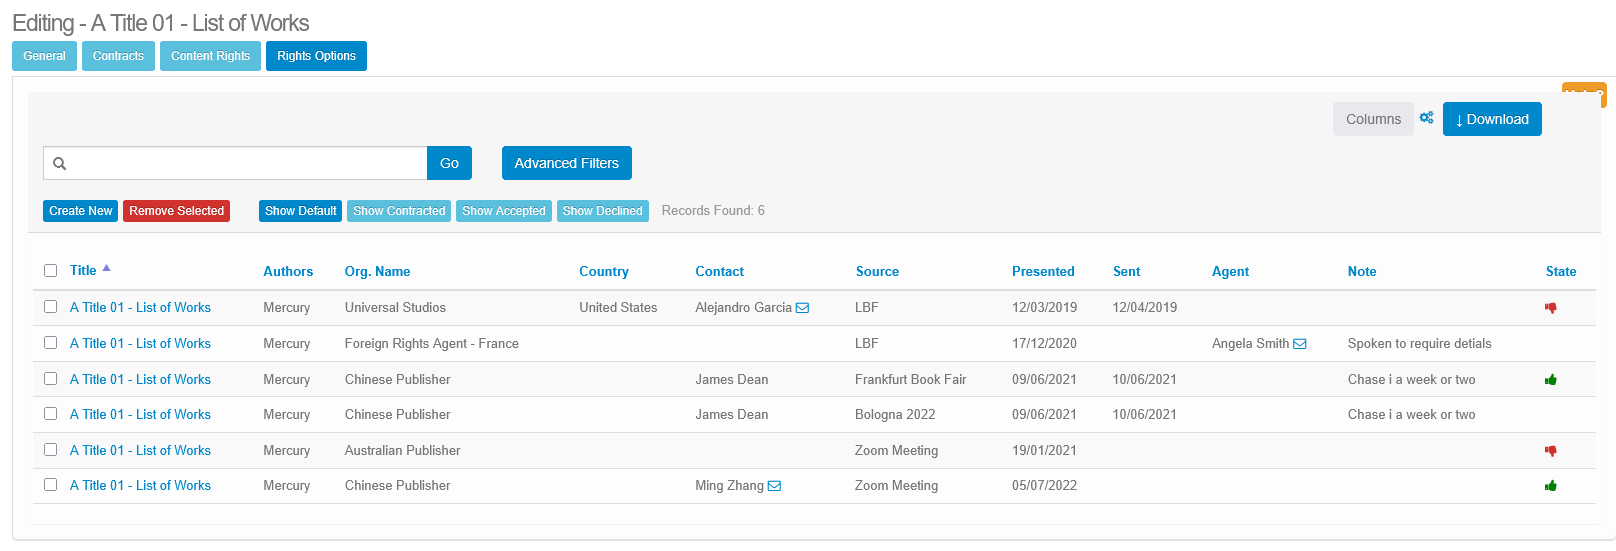Click the Remove Selected button
Viewport: 1616px width, 551px height.
[x=177, y=211]
